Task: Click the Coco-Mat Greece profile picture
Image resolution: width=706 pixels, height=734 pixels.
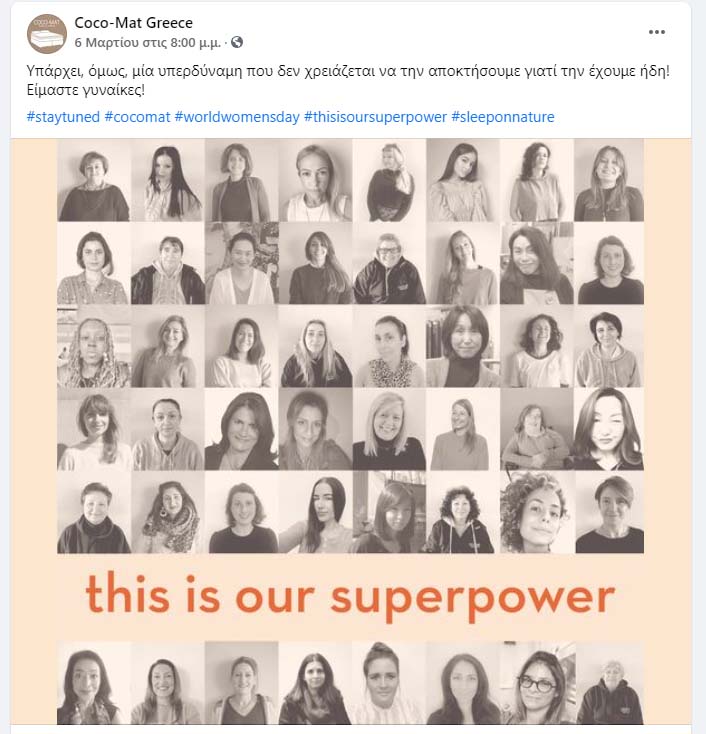Action: (47, 33)
